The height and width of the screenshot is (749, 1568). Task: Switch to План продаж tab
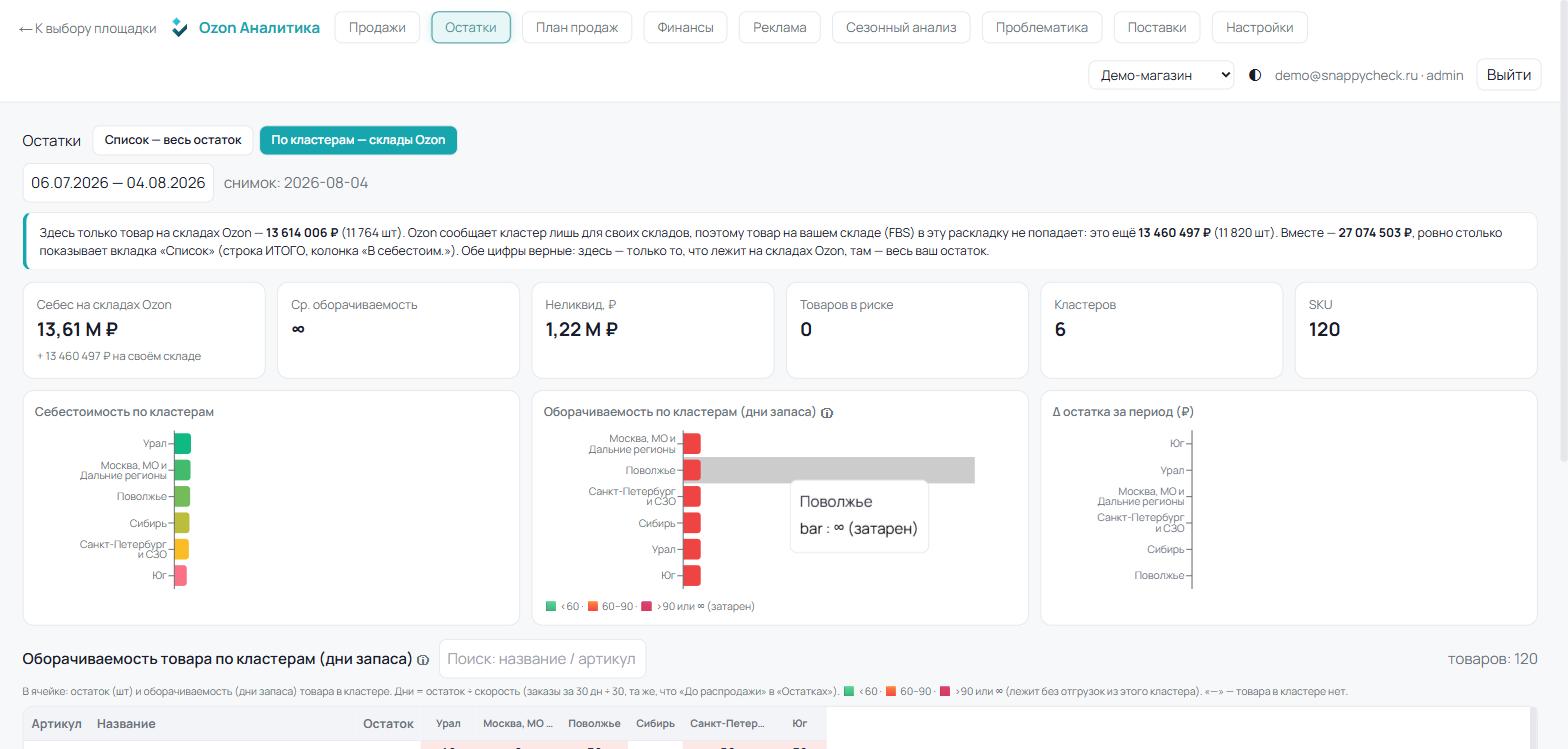[577, 27]
